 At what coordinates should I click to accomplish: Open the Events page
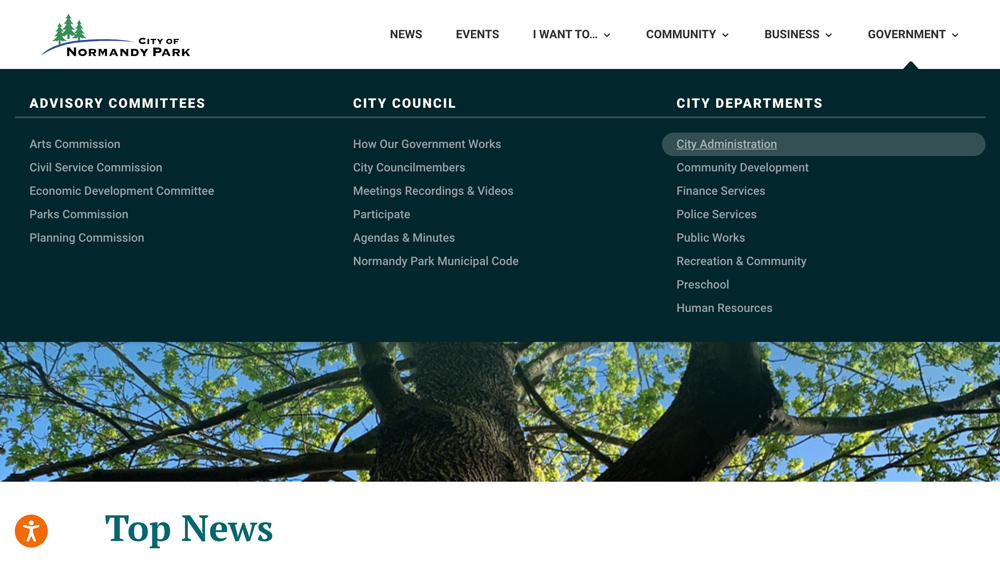click(477, 34)
